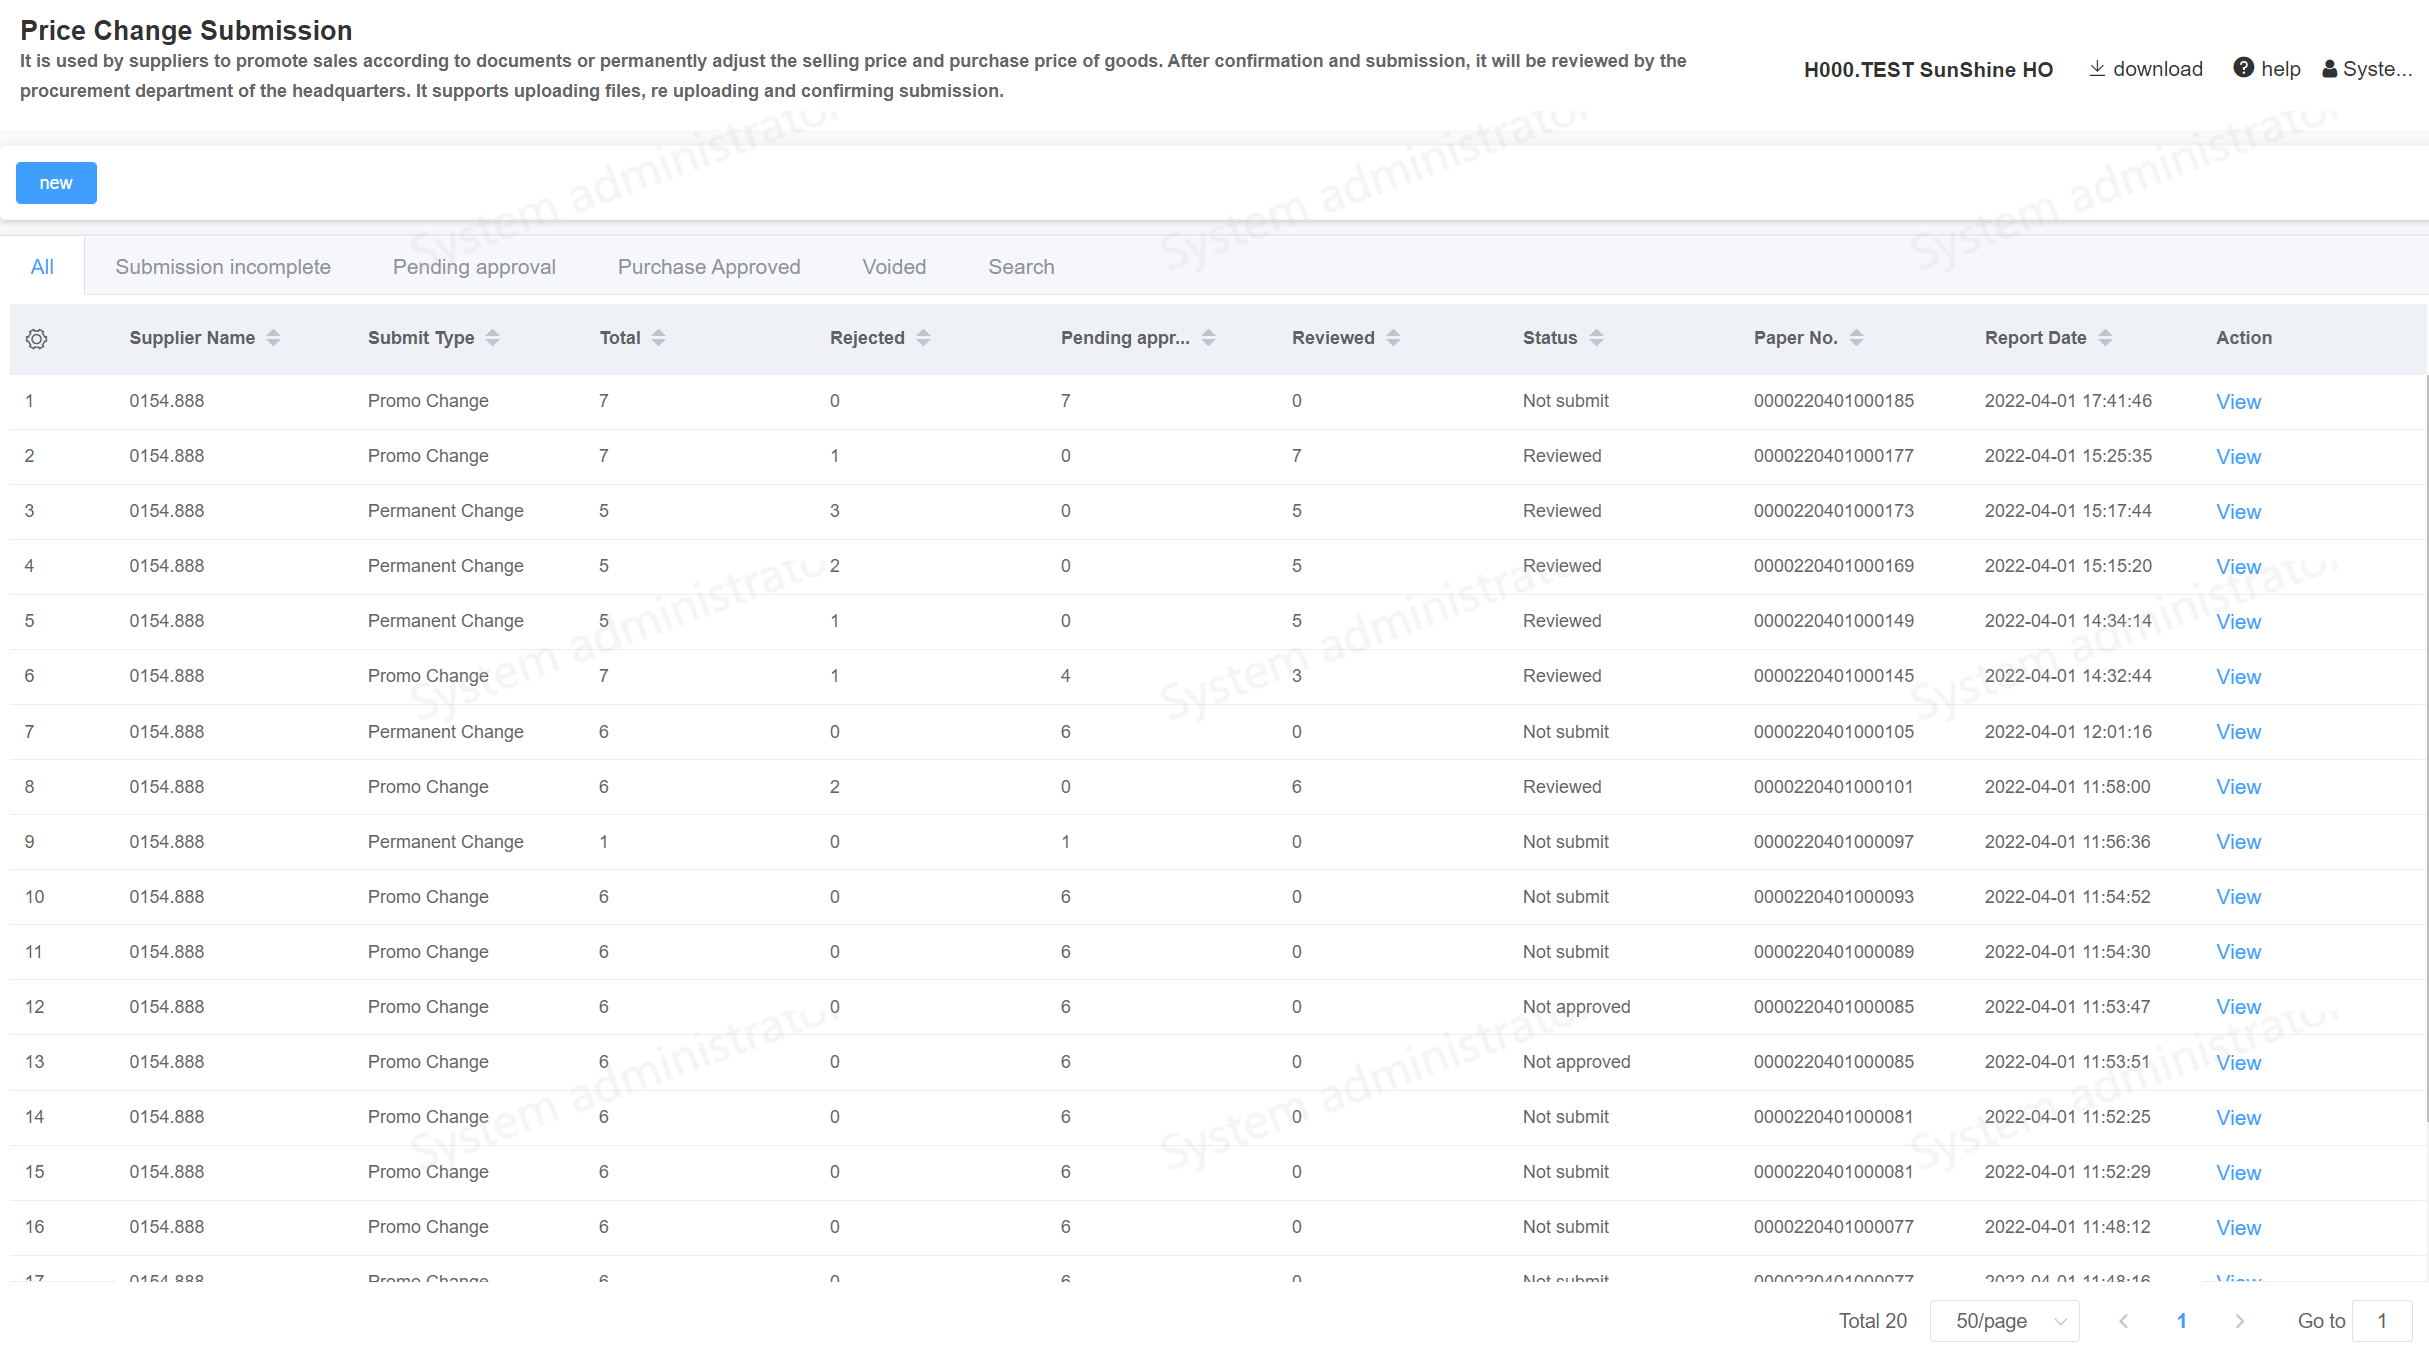Open help question mark icon
This screenshot has width=2429, height=1365.
[2243, 68]
